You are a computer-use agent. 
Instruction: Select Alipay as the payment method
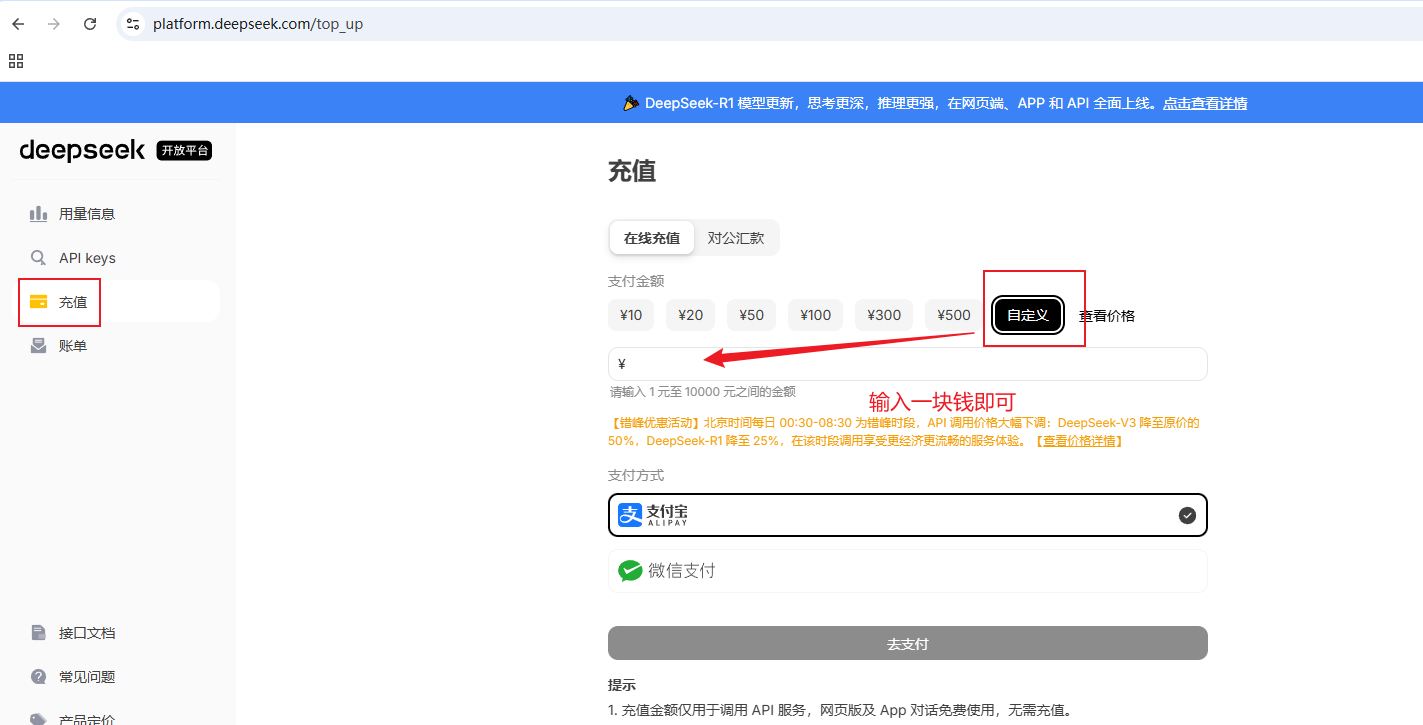pyautogui.click(x=906, y=514)
